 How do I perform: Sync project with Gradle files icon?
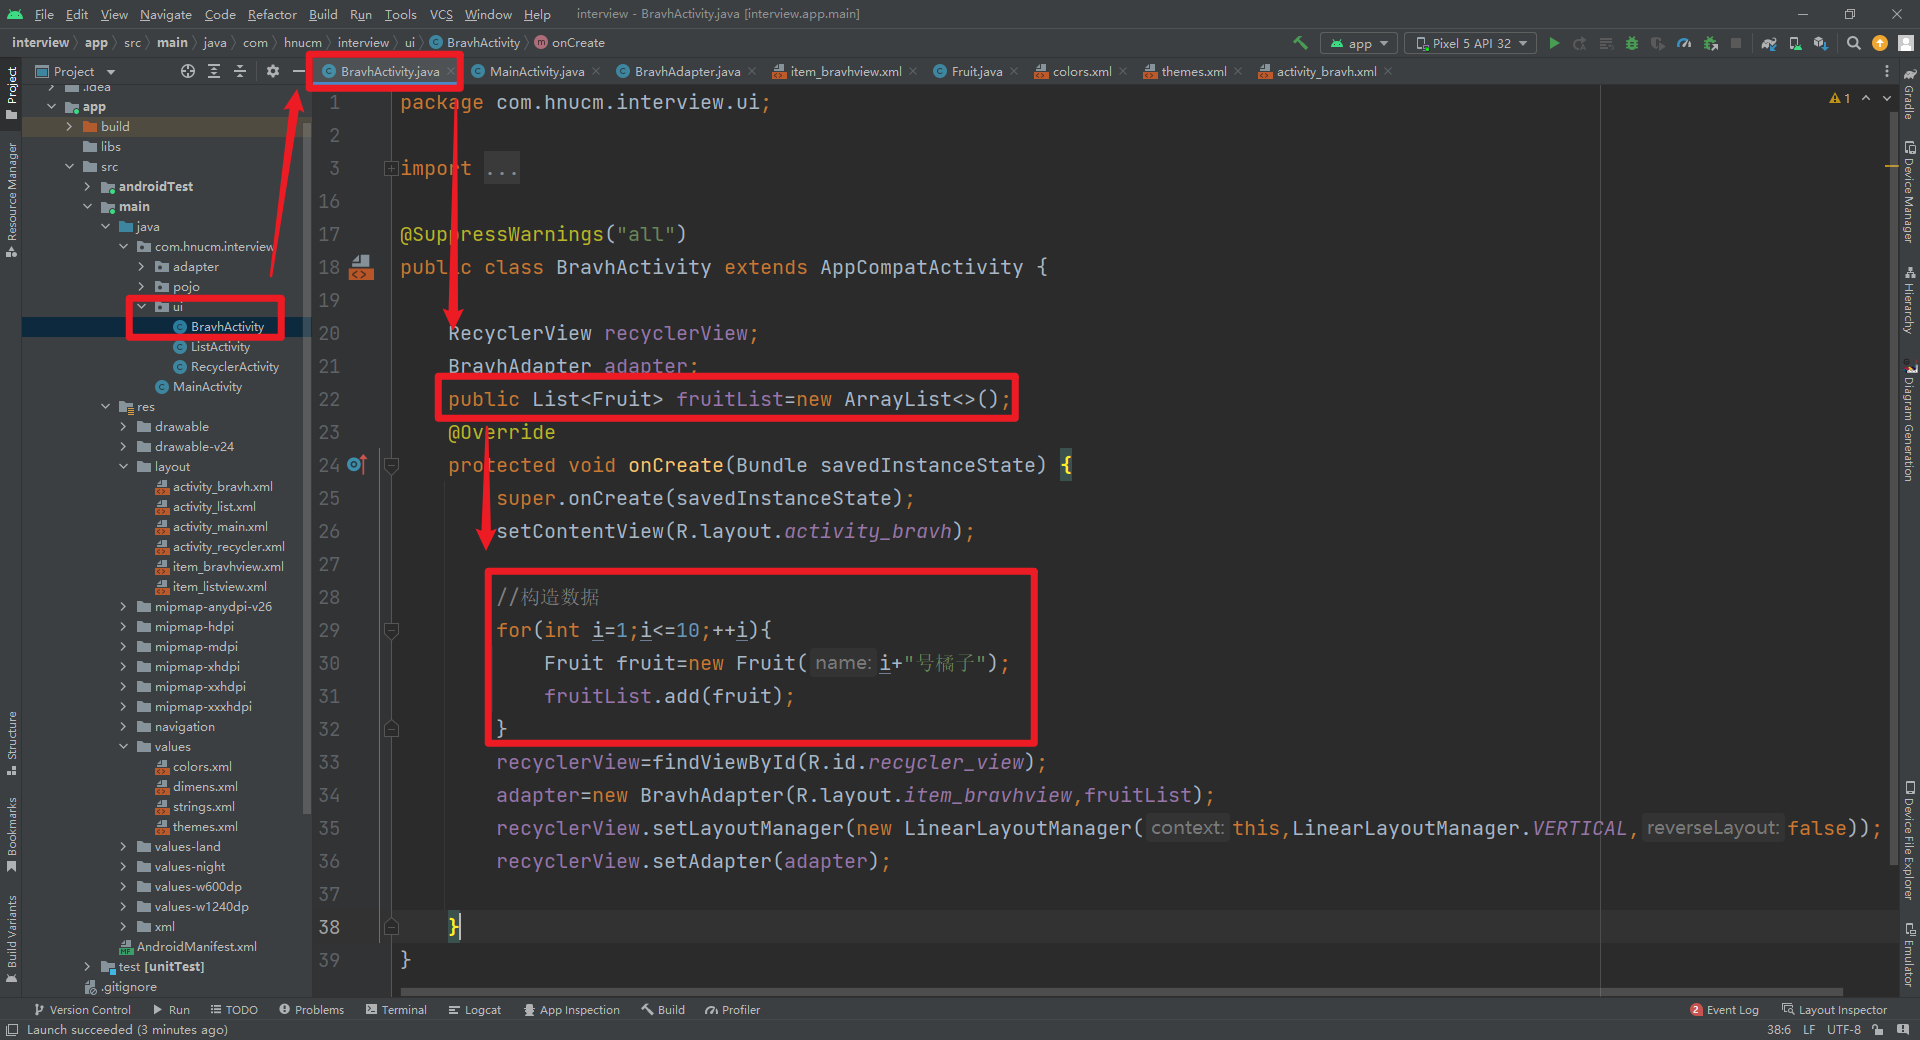pos(1769,43)
